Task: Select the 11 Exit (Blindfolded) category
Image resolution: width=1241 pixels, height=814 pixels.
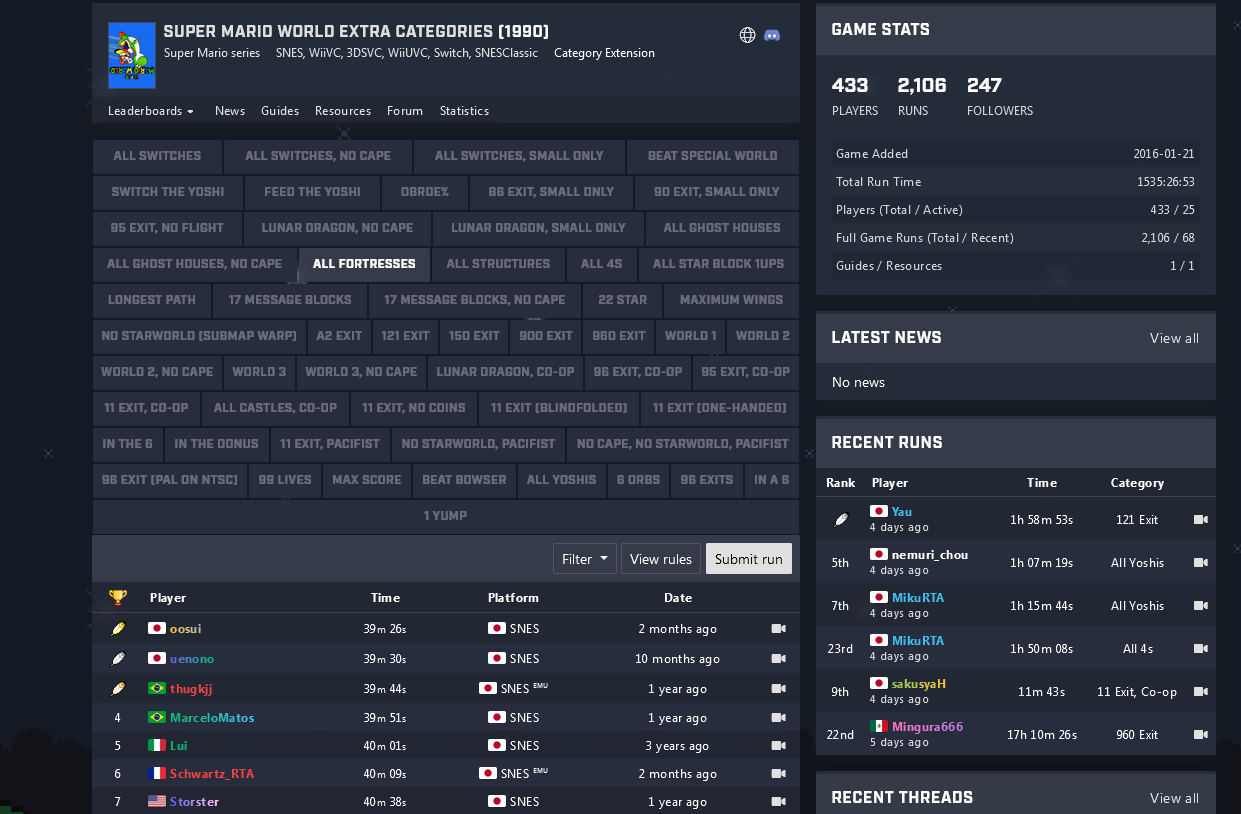Action: click(559, 408)
